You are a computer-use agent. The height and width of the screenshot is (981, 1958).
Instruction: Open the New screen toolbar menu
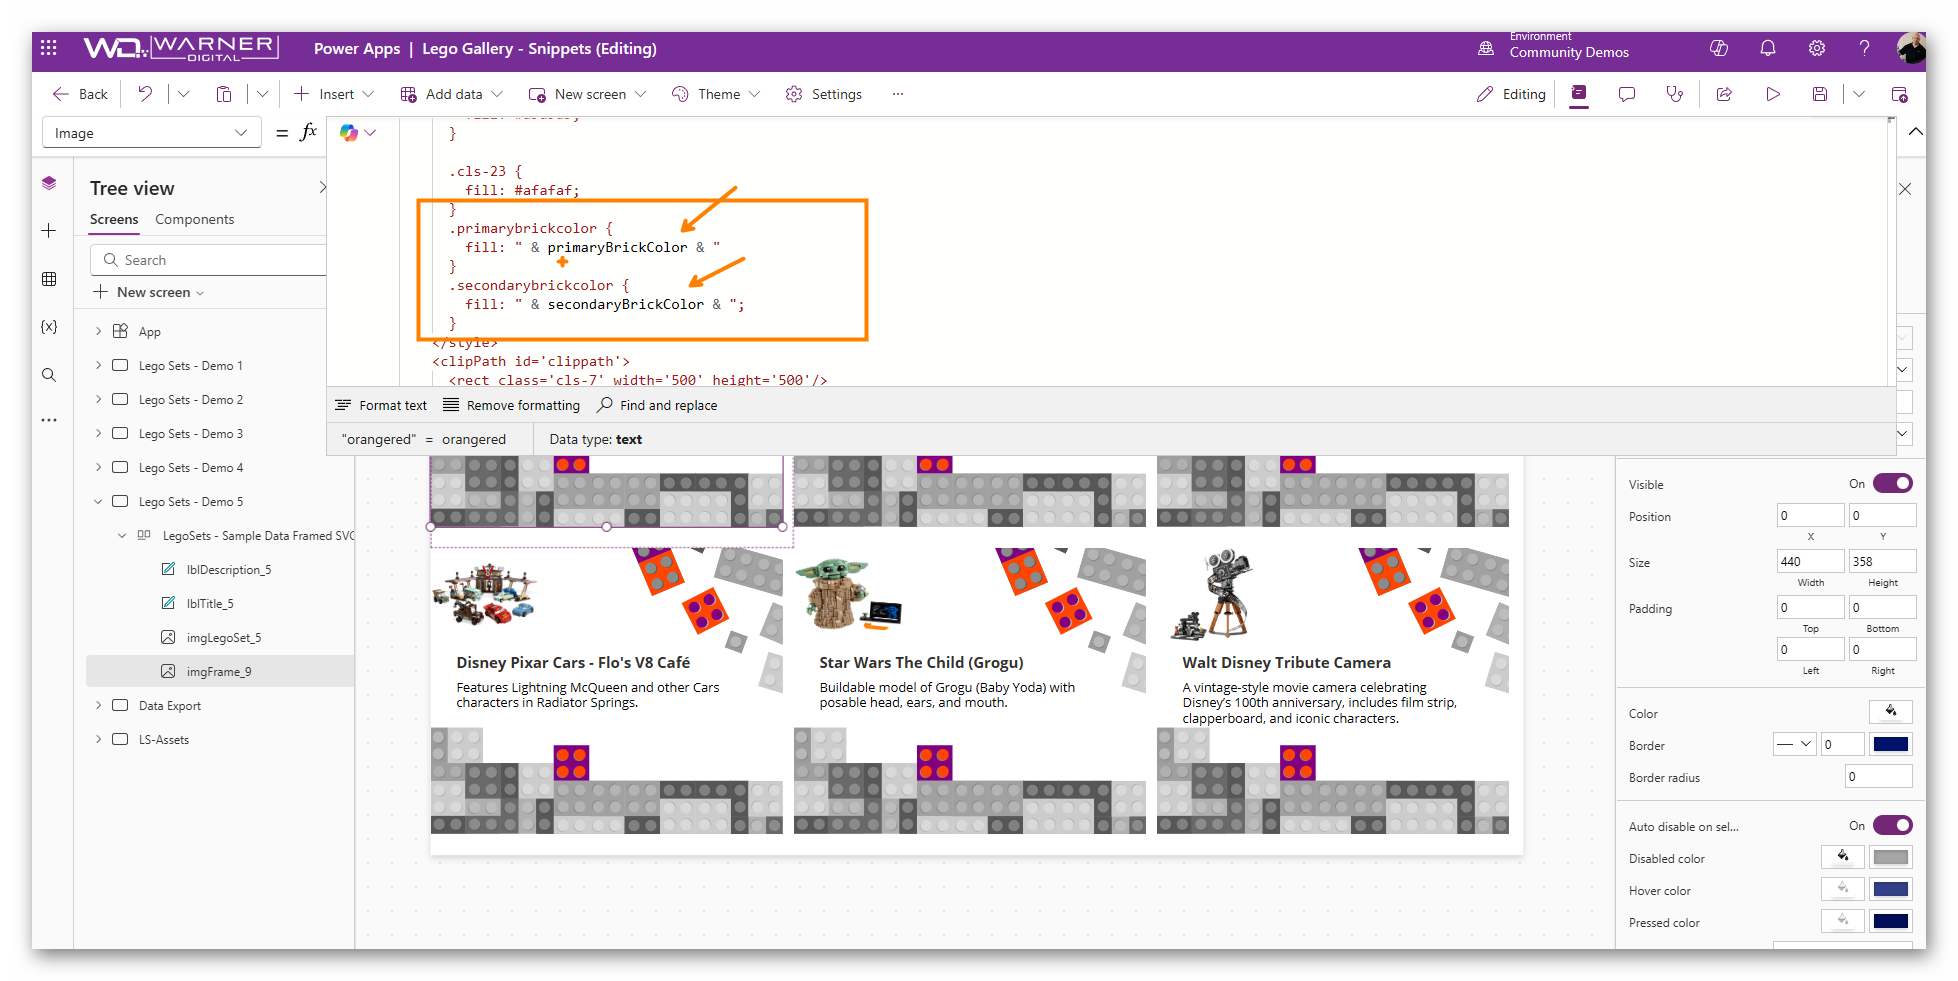[x=588, y=94]
